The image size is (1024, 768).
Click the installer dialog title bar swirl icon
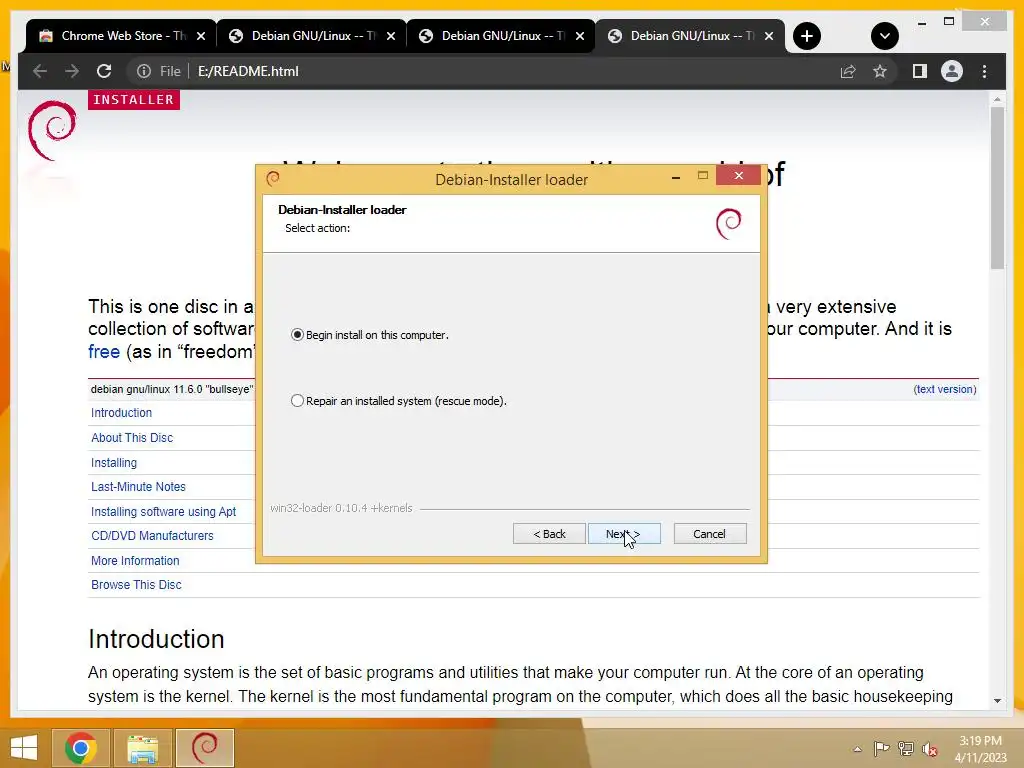(273, 178)
